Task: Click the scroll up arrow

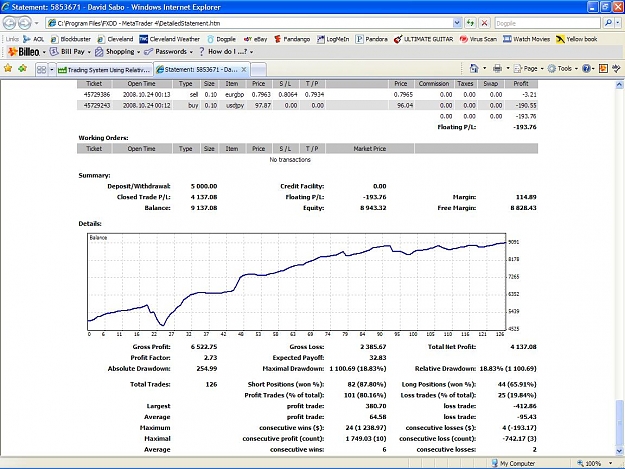Action: pos(619,84)
